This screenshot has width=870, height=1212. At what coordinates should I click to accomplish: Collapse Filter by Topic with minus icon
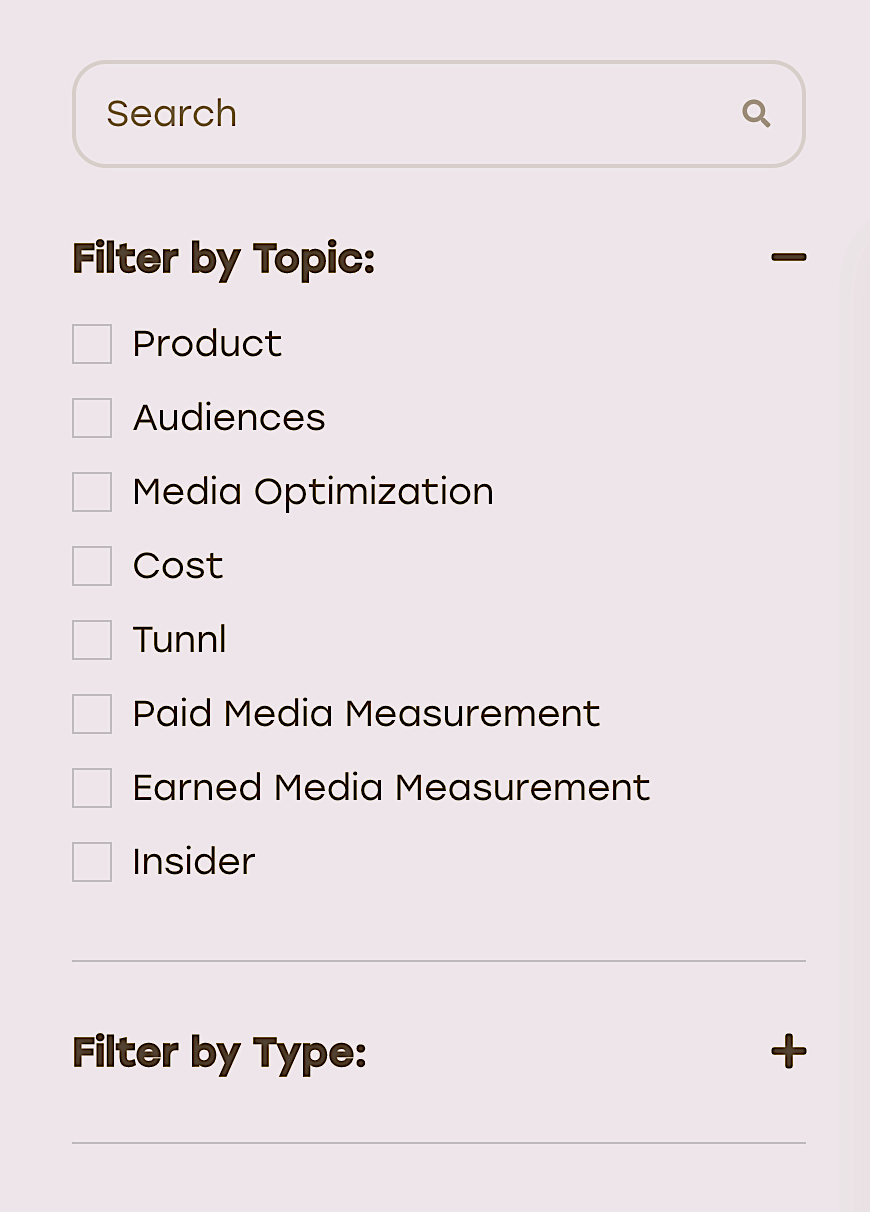tap(788, 258)
